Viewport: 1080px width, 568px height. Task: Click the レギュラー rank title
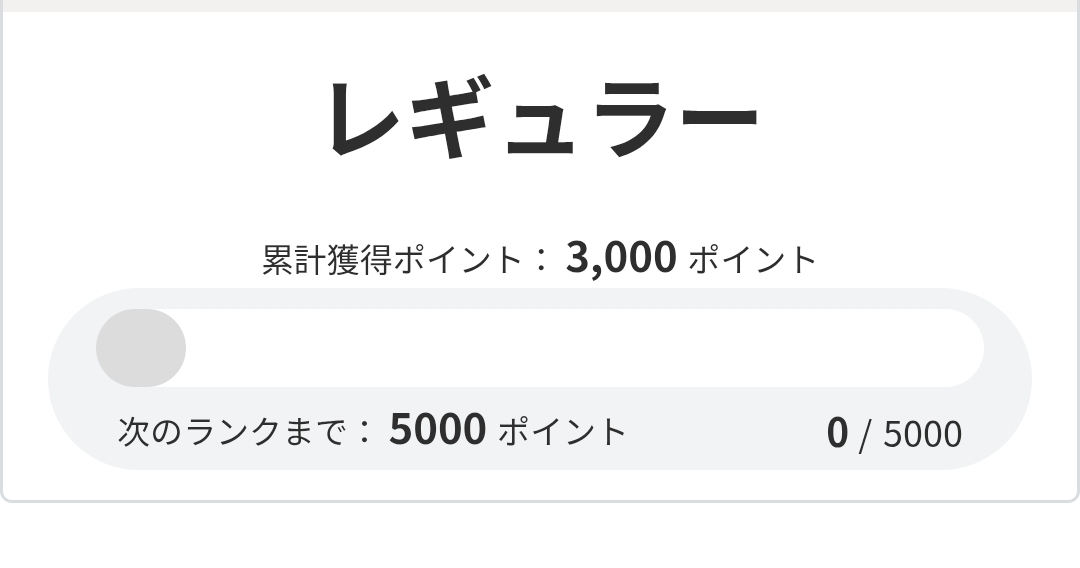tap(541, 118)
